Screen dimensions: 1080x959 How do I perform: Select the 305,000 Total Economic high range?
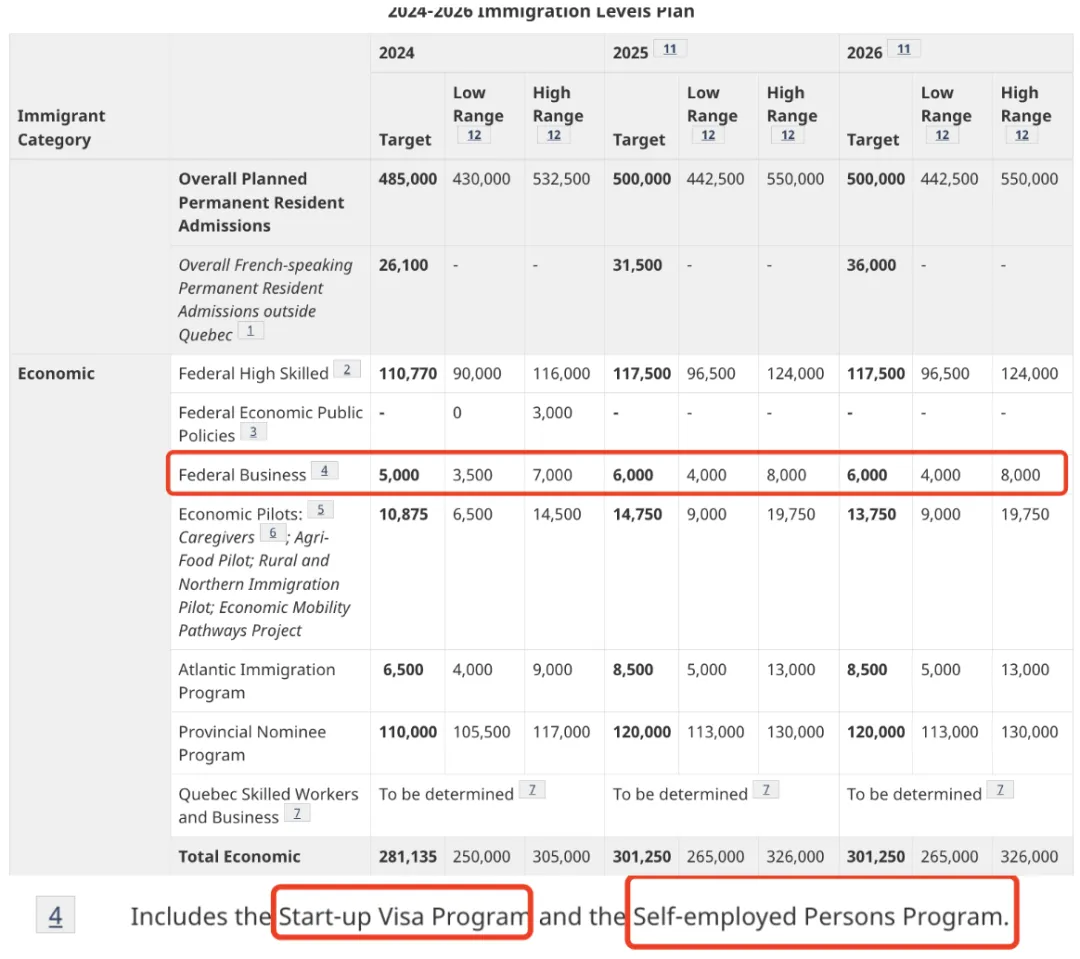[561, 857]
